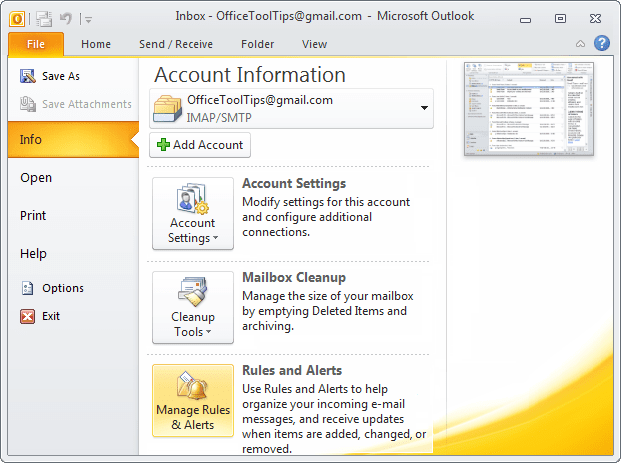This screenshot has height=463, width=621.
Task: Click the Inbox preview thumbnail
Action: [529, 109]
